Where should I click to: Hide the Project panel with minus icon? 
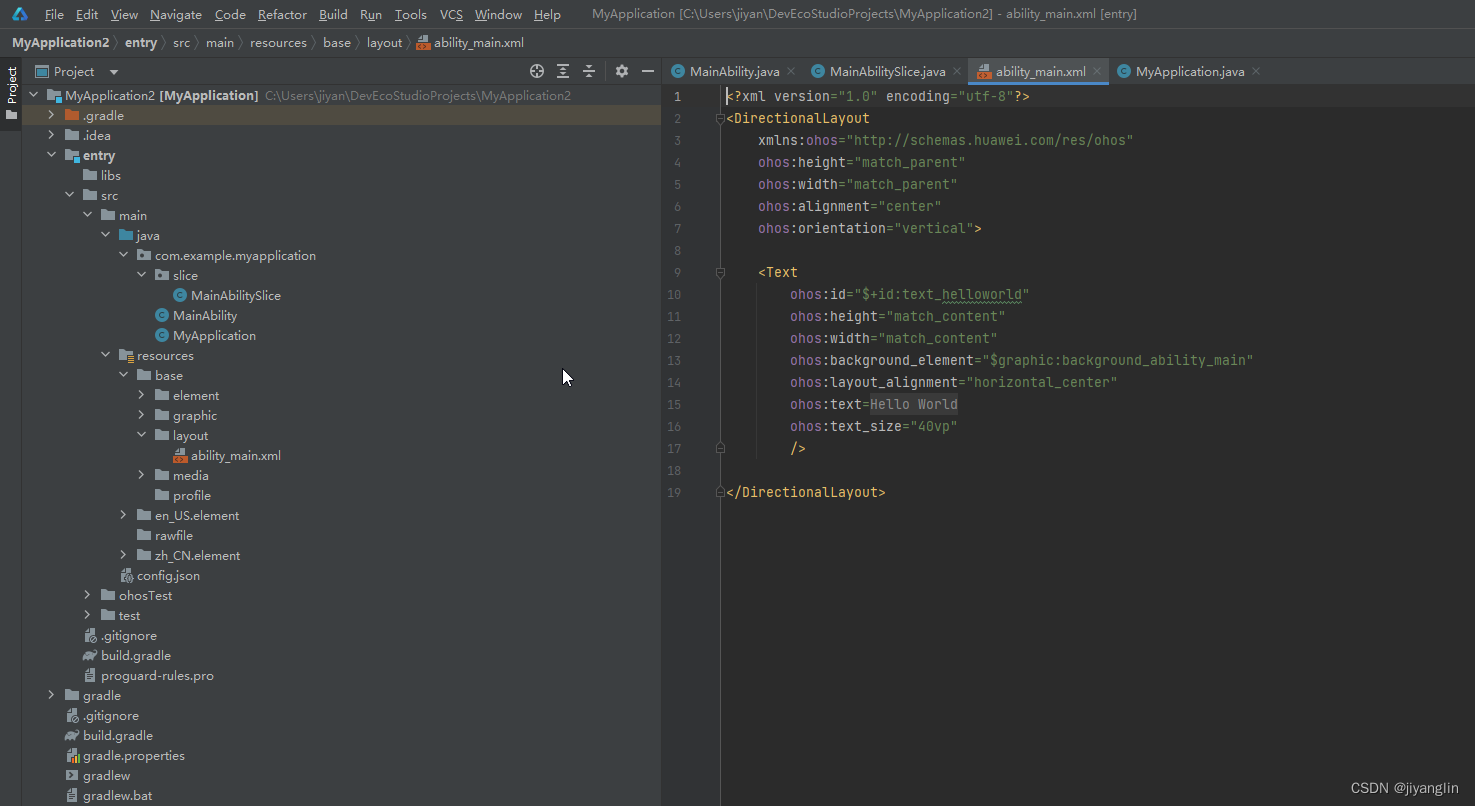648,71
